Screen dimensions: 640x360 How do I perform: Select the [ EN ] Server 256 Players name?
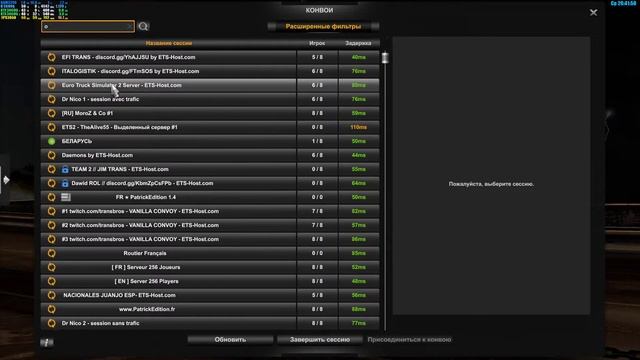146,281
